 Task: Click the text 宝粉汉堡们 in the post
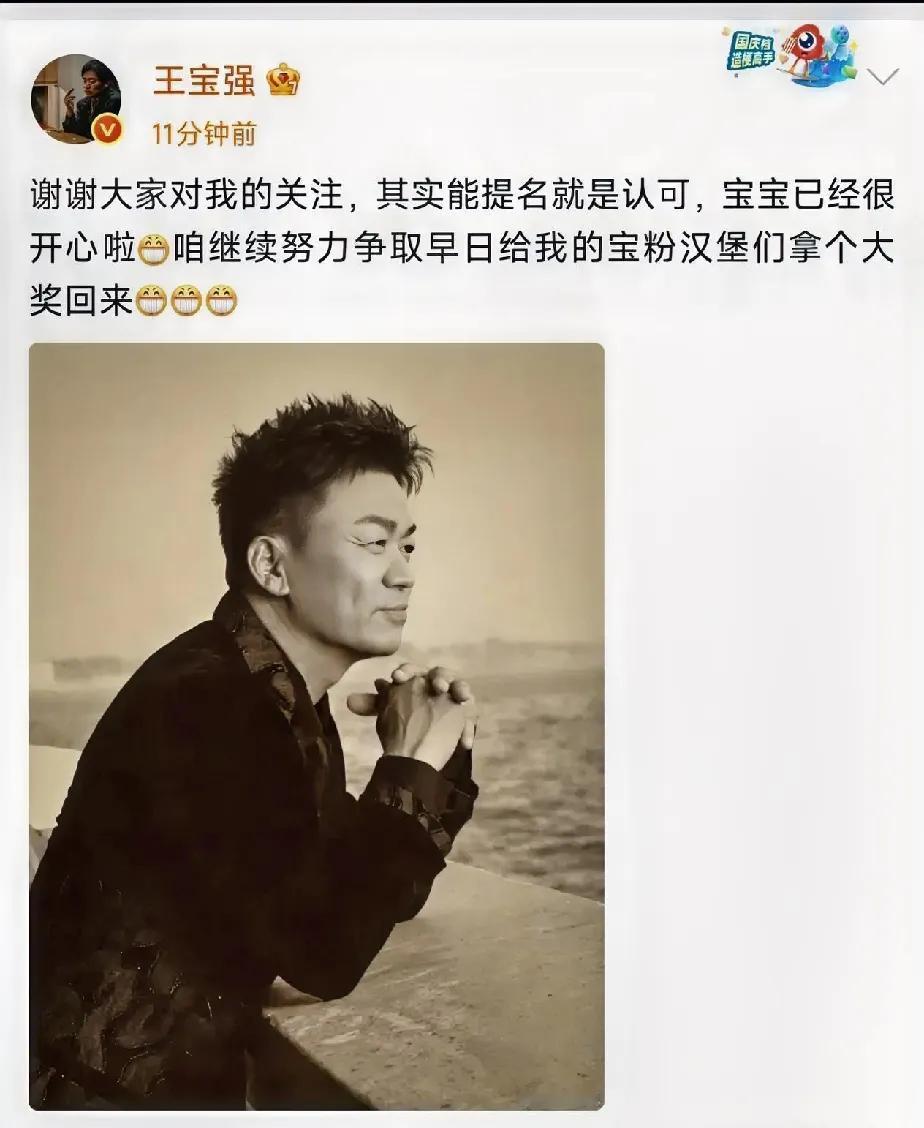(694, 249)
